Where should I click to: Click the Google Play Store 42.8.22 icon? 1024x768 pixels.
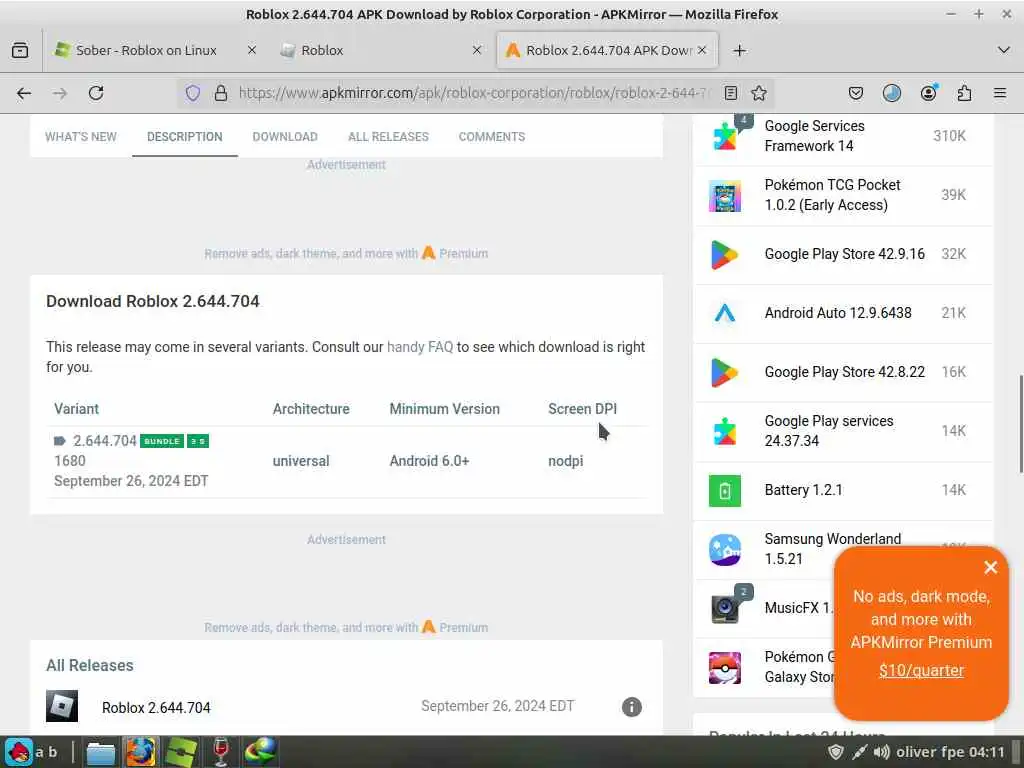[x=724, y=373]
